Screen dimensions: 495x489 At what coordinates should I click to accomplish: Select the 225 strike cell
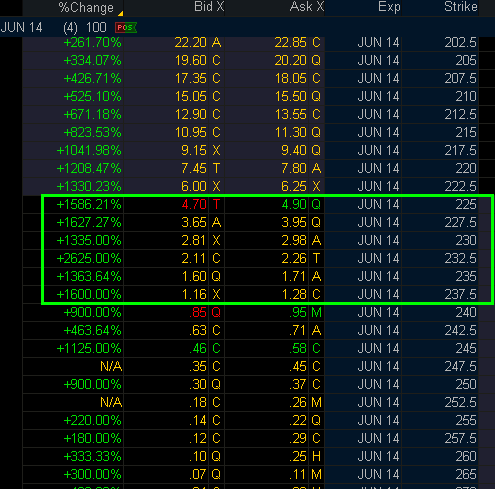[466, 204]
